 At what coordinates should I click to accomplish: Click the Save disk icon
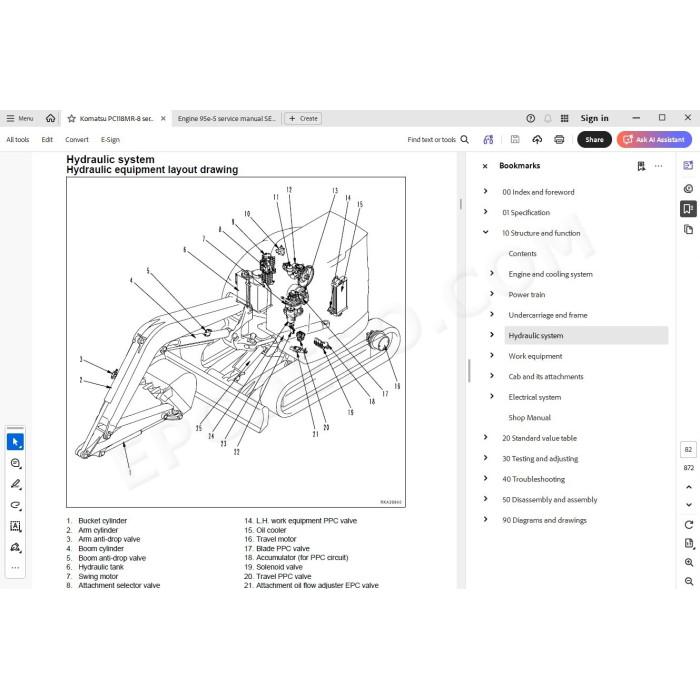tap(515, 140)
